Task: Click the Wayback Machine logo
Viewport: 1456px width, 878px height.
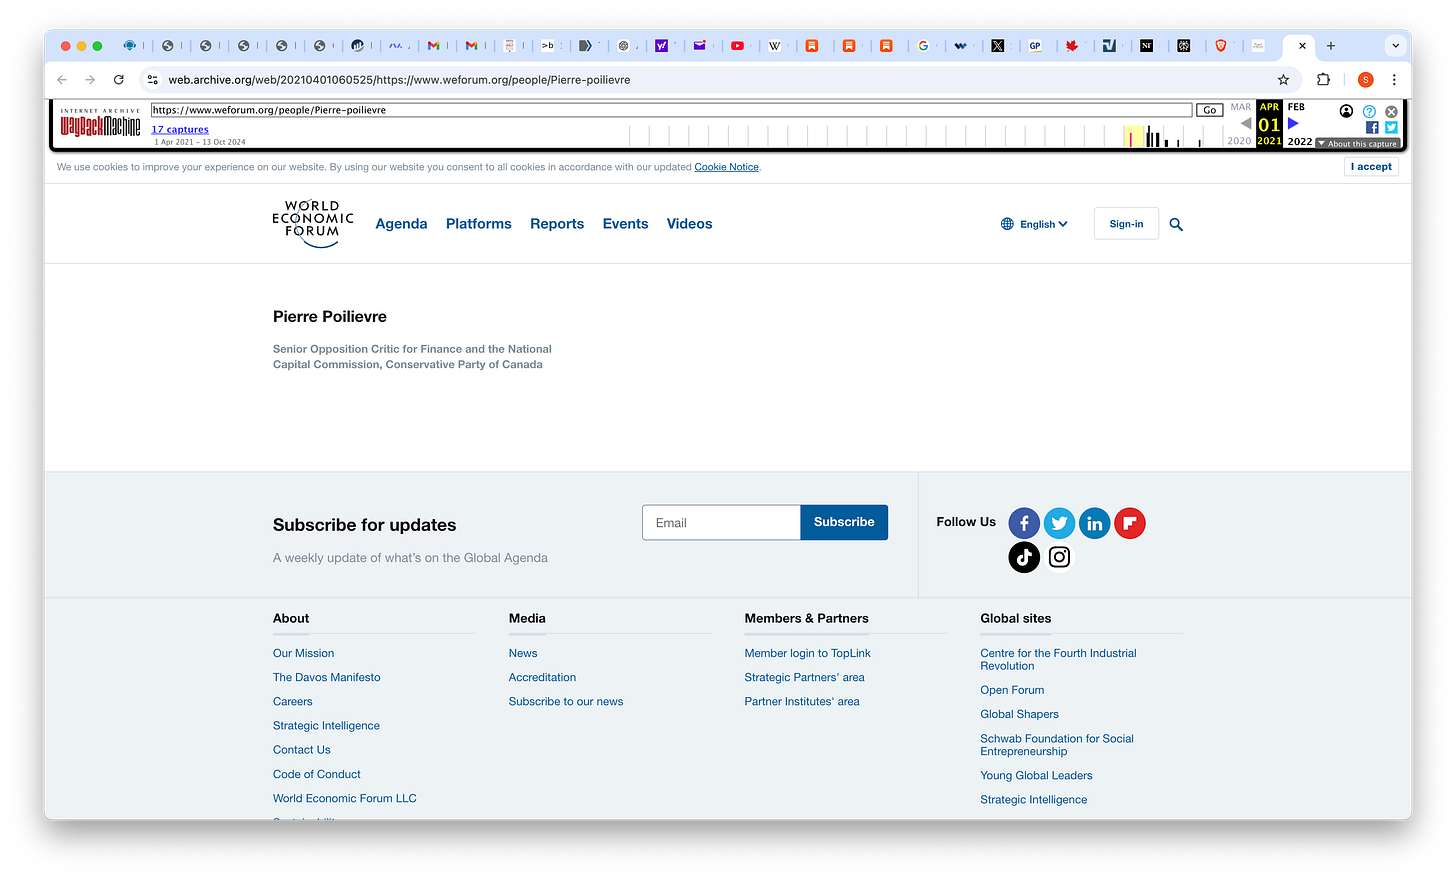Action: [x=100, y=123]
